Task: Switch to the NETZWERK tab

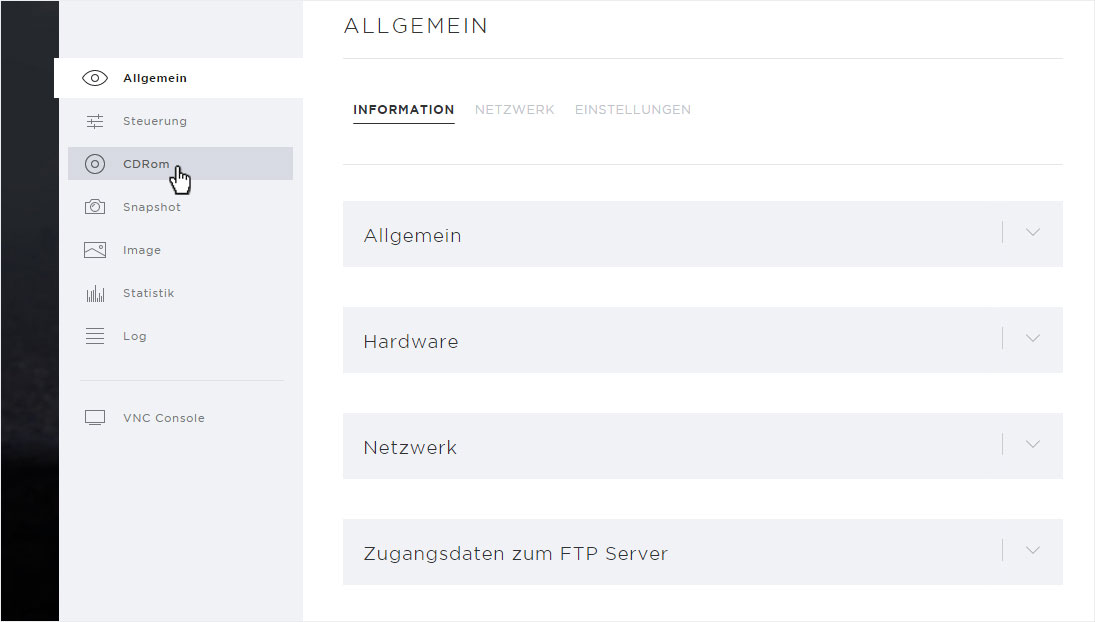Action: tap(515, 110)
